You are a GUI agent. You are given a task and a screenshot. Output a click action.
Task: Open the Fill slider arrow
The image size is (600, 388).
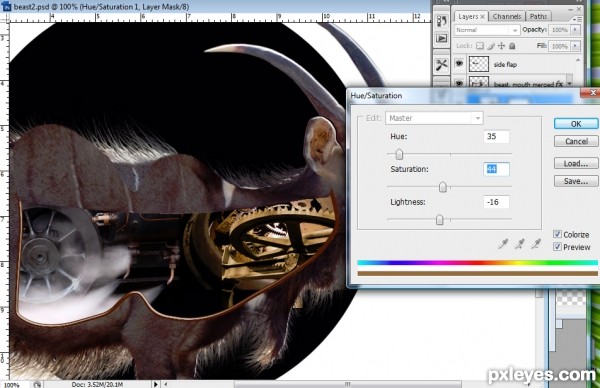pyautogui.click(x=575, y=46)
